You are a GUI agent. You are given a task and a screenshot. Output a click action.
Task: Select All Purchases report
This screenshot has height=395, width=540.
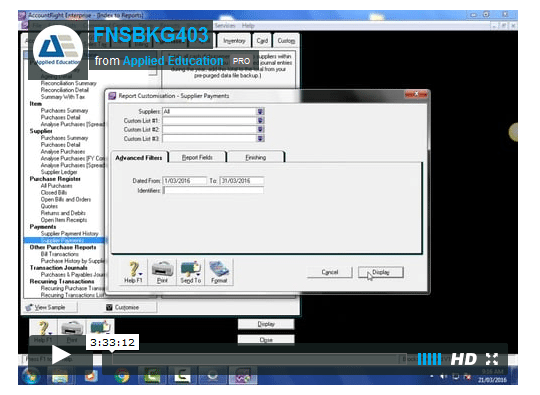(x=56, y=186)
